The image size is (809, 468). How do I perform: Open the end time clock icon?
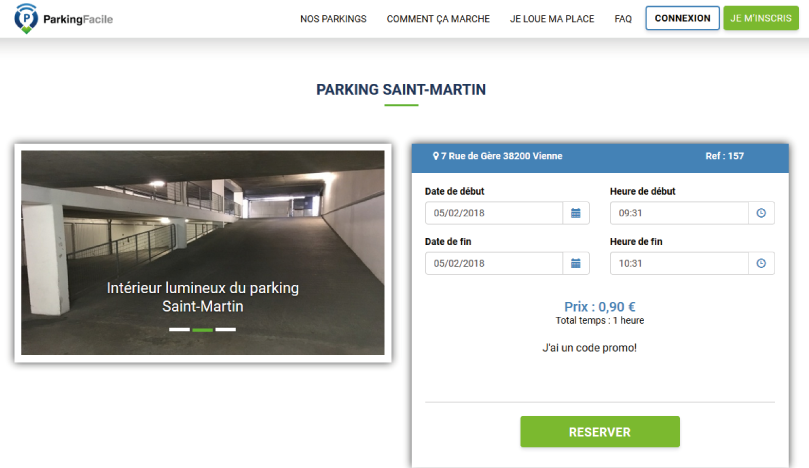(x=761, y=264)
